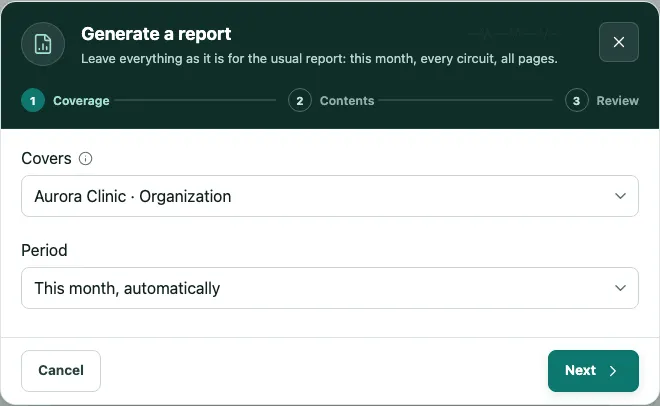This screenshot has height=406, width=660.
Task: Go to step 1 Coverage
Action: [65, 101]
